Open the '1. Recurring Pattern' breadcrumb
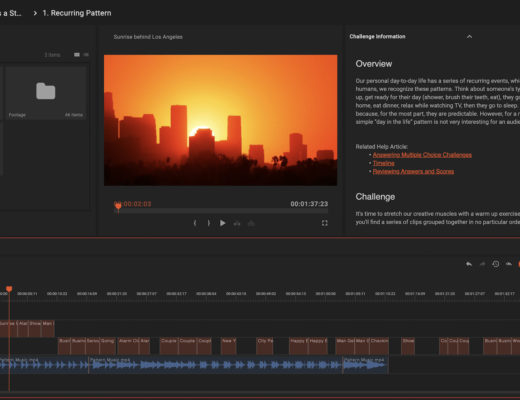520x400 pixels. 77,13
